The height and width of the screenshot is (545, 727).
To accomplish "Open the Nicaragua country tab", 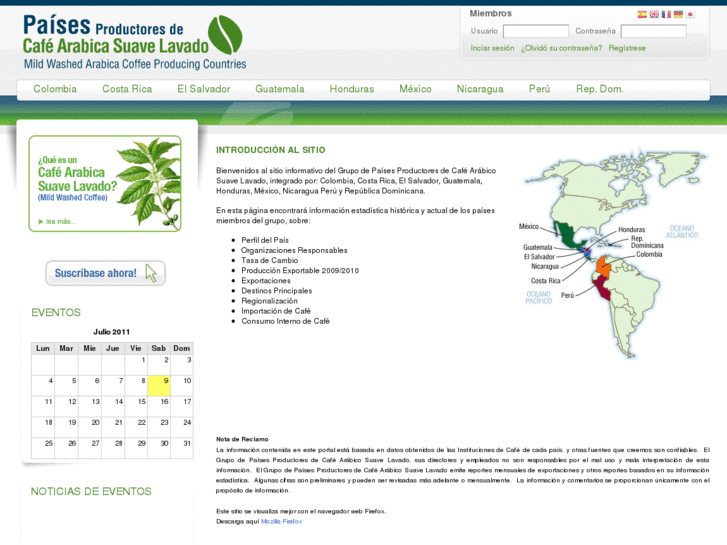I will pos(480,89).
